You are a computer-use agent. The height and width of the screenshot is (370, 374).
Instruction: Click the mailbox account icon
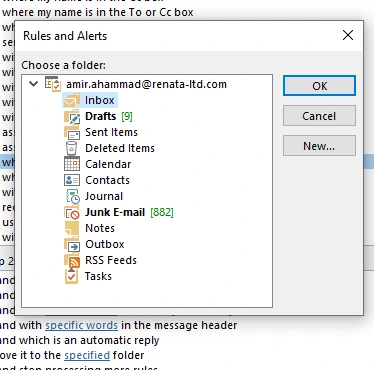53,84
